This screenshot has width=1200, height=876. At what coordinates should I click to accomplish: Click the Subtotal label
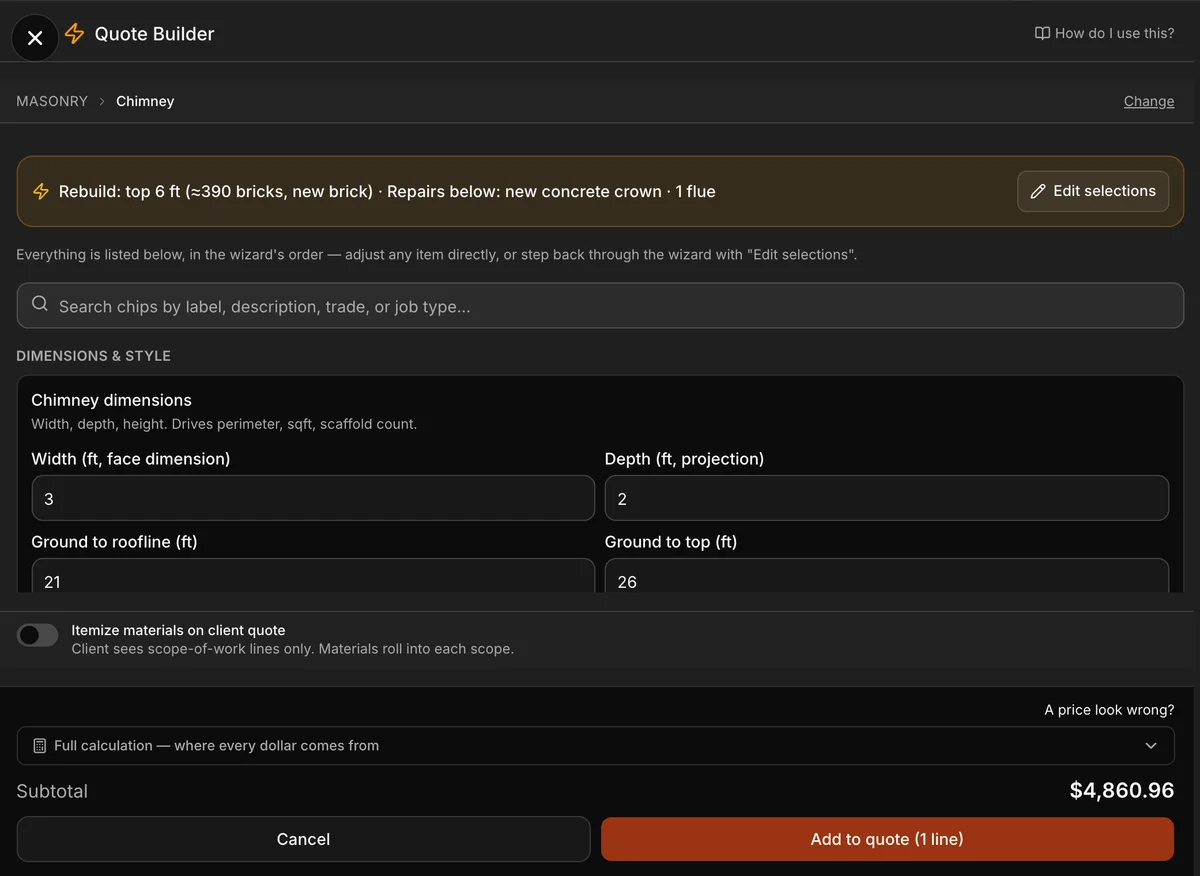(52, 791)
